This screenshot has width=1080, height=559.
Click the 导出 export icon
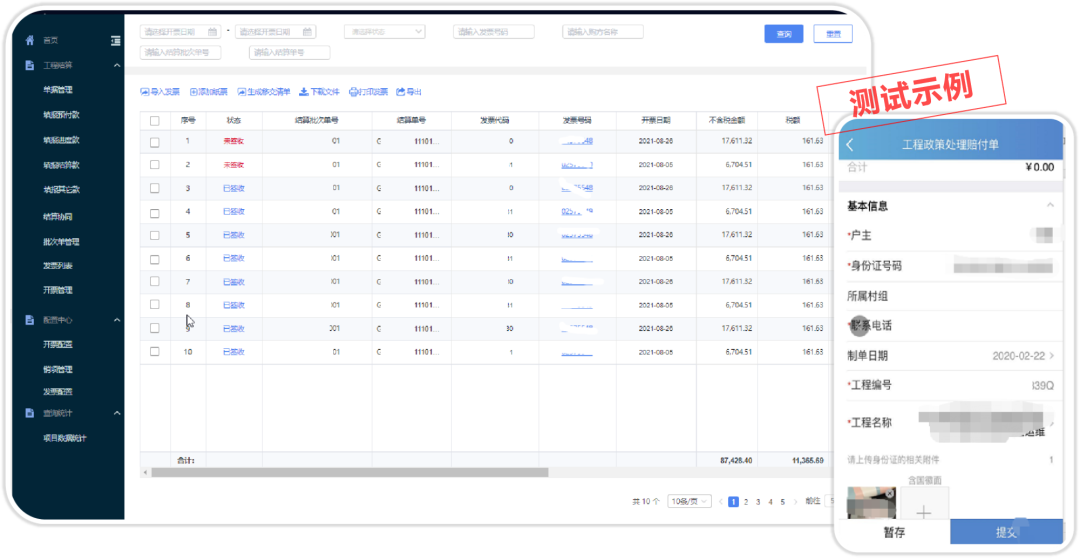(x=401, y=92)
